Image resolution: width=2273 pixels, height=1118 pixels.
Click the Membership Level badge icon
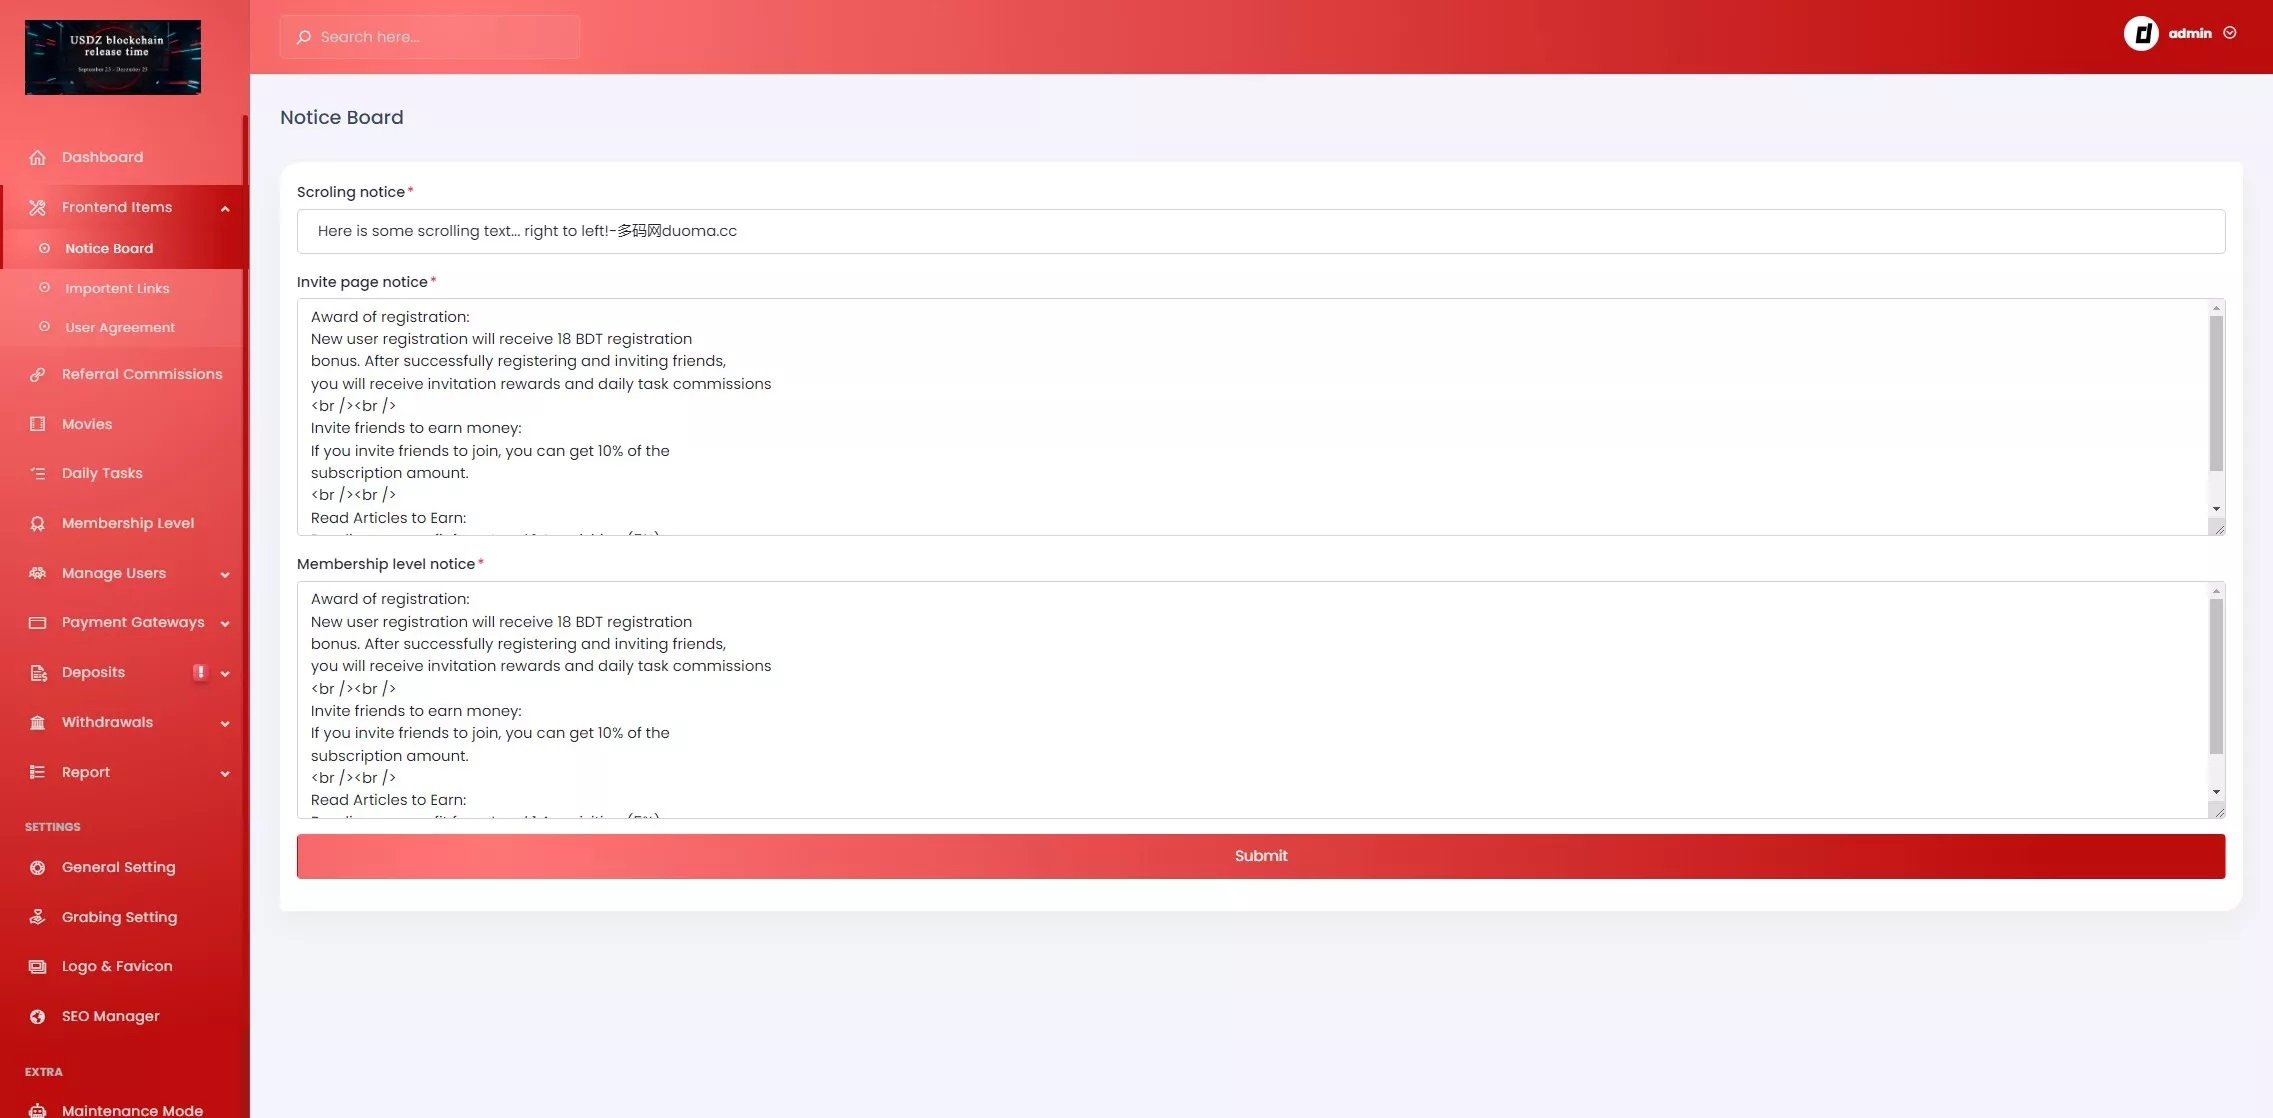pos(38,523)
